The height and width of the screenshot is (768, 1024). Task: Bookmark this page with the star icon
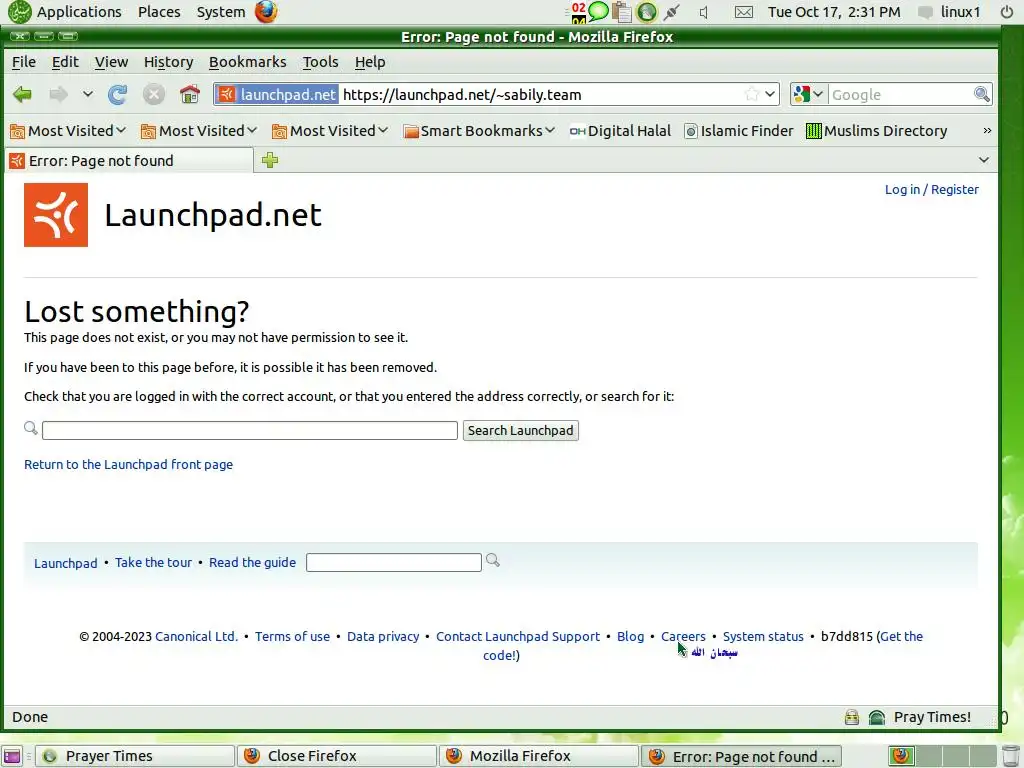click(x=752, y=95)
